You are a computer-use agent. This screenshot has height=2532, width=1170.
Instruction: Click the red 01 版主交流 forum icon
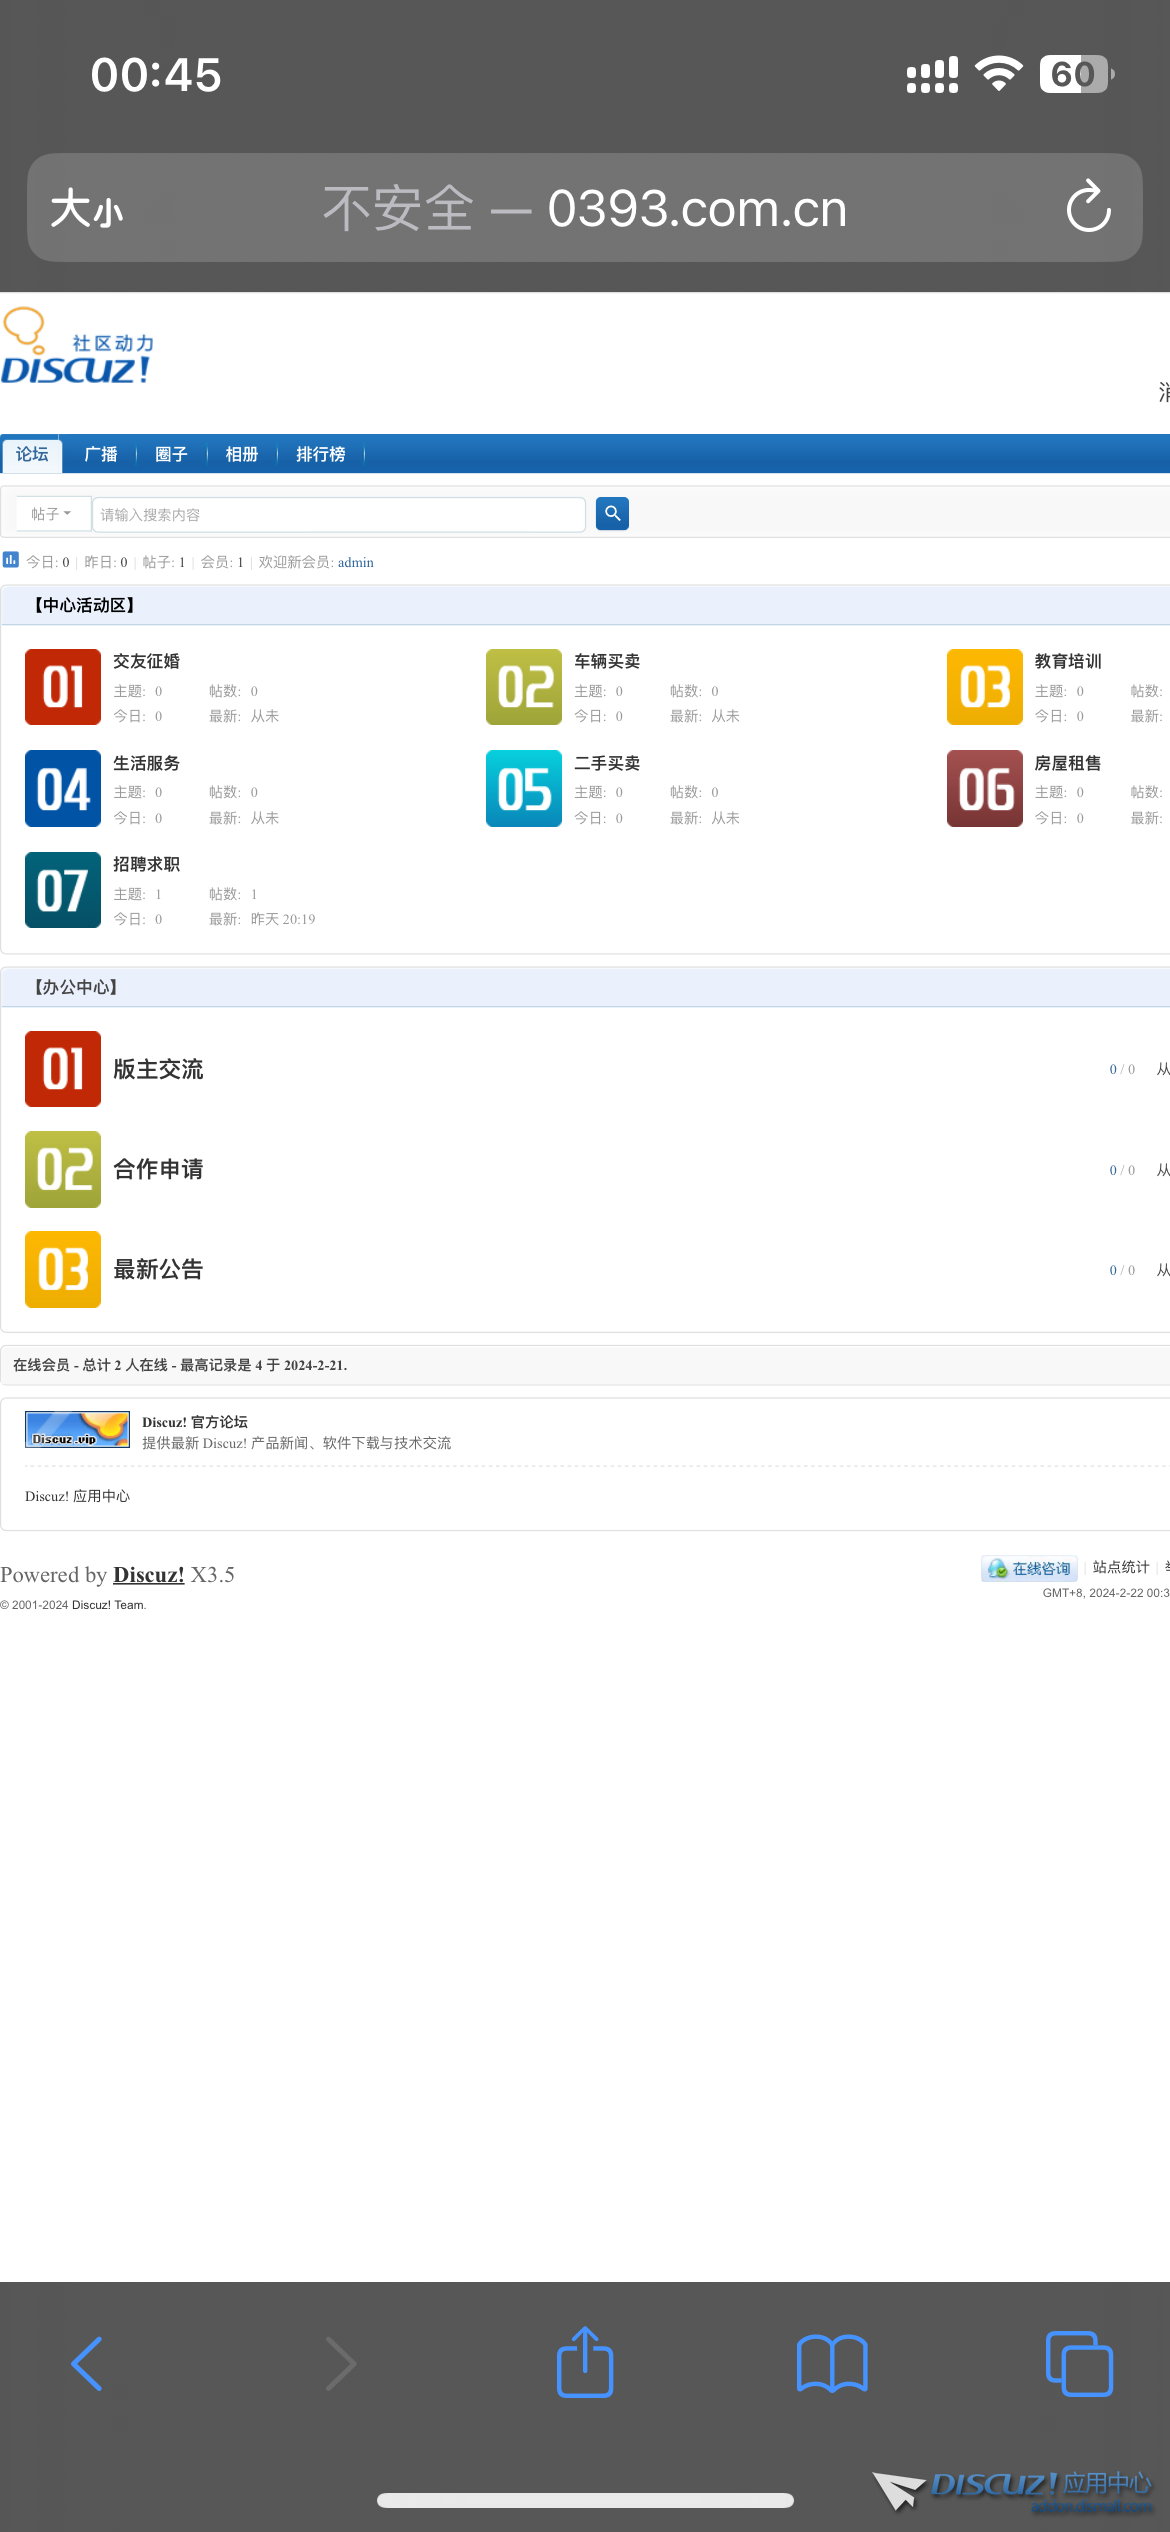(63, 1069)
